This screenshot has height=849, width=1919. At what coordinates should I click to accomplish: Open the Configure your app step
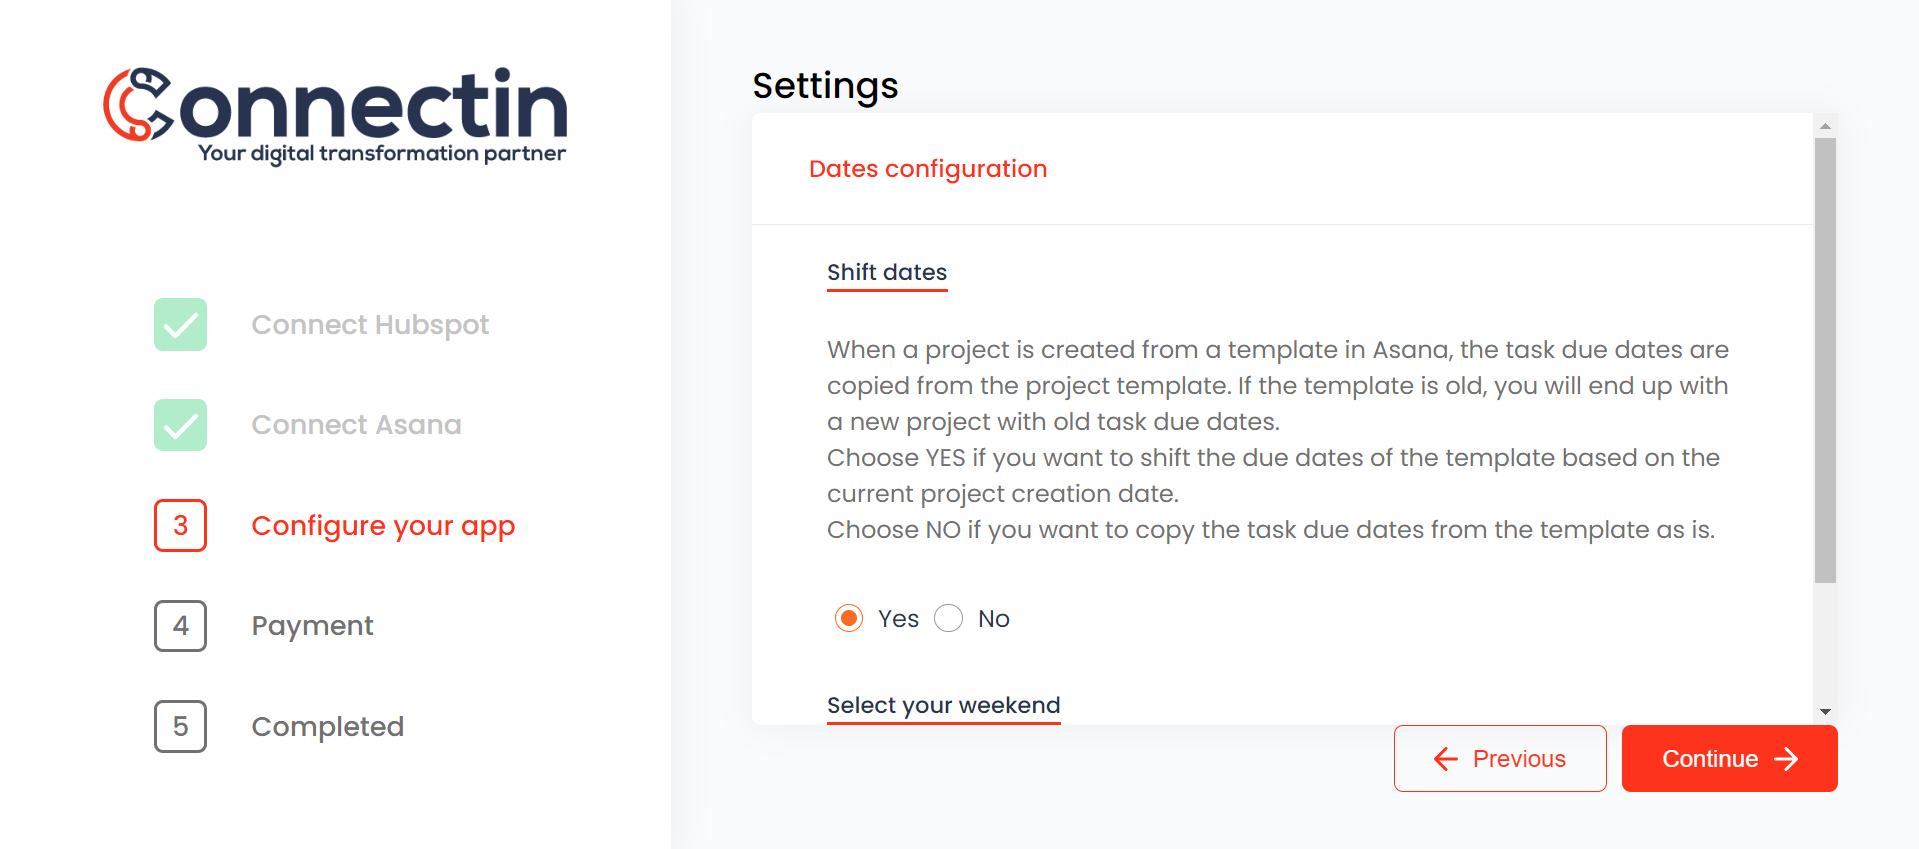point(383,526)
